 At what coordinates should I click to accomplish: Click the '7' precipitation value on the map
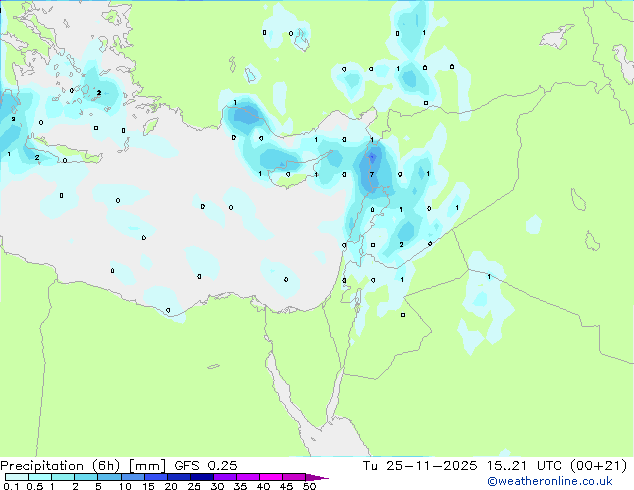pos(372,175)
